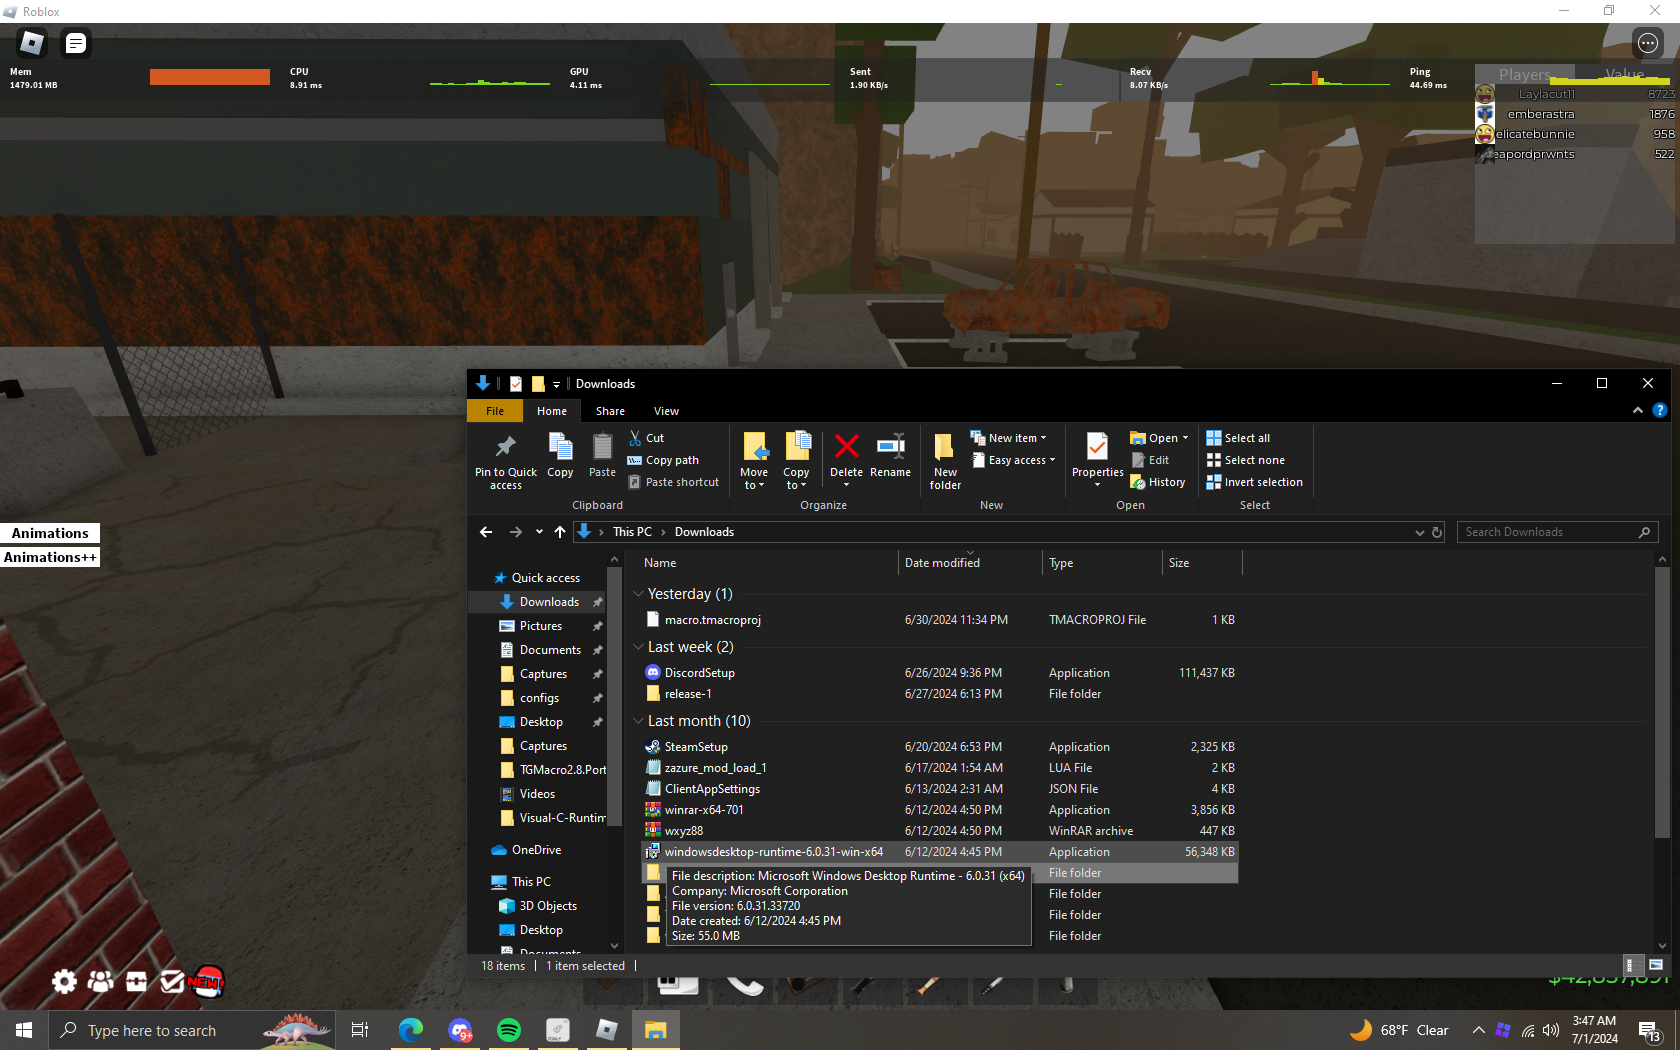Open the Move to dropdown

(x=754, y=462)
